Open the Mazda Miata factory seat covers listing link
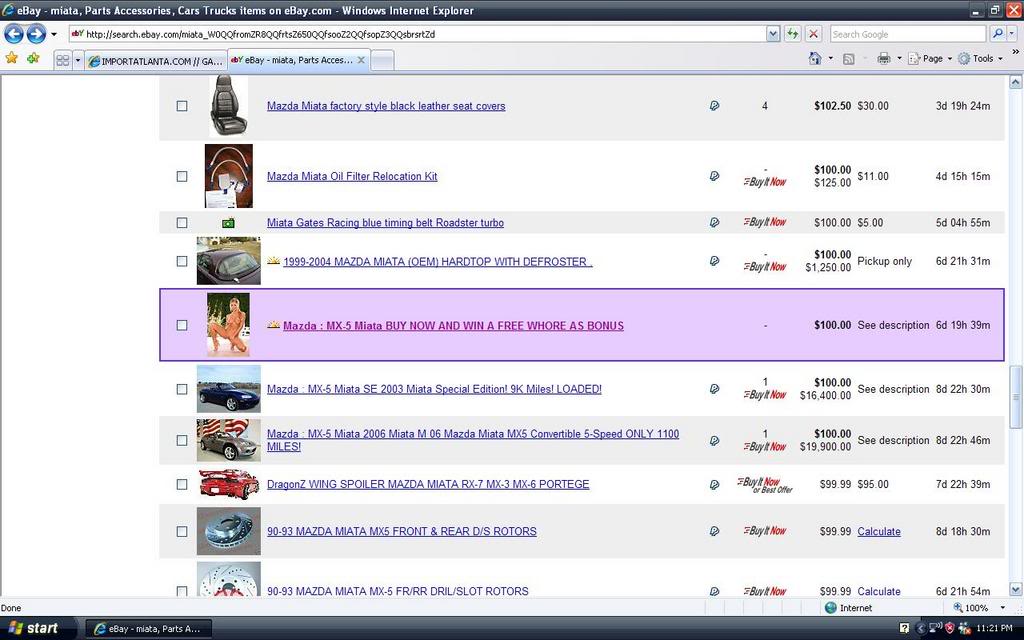Image resolution: width=1024 pixels, height=640 pixels. pyautogui.click(x=384, y=105)
